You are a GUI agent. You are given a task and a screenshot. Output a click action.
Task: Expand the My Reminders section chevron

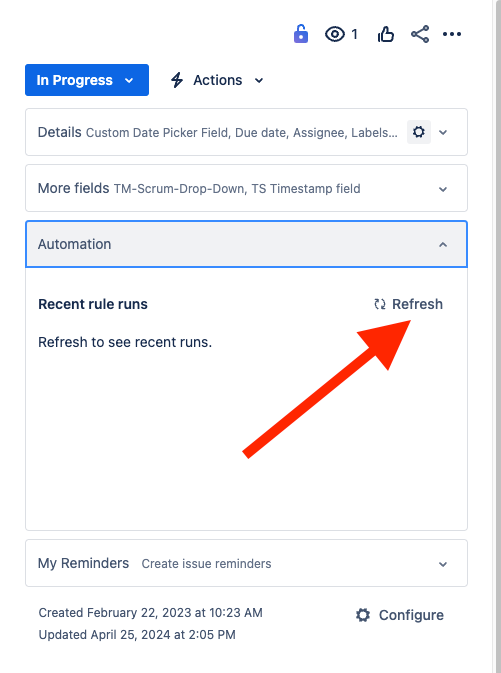click(x=443, y=564)
